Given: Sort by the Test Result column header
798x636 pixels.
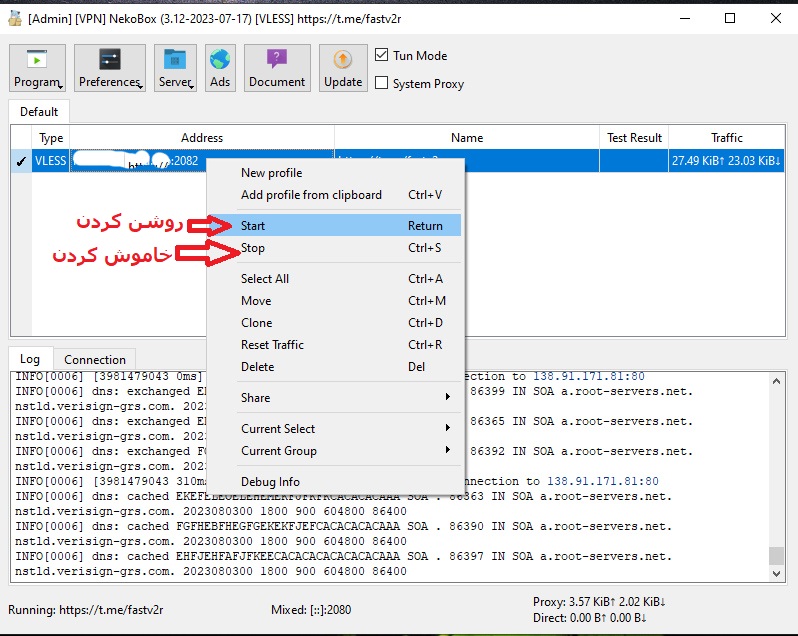Looking at the screenshot, I should click(x=634, y=138).
